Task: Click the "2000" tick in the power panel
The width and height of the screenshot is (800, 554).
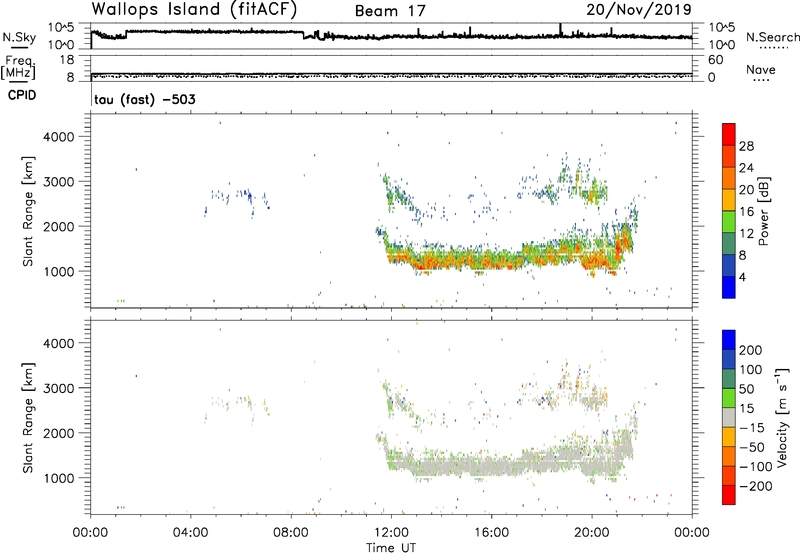Action: pyautogui.click(x=58, y=226)
